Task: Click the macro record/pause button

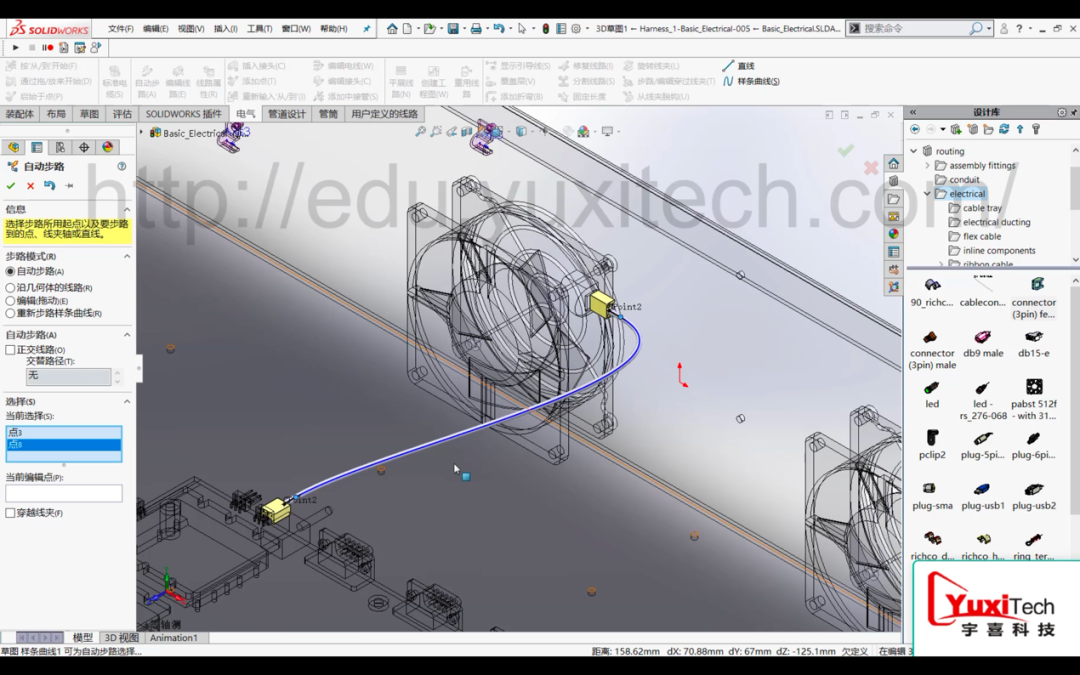Action: click(48, 48)
